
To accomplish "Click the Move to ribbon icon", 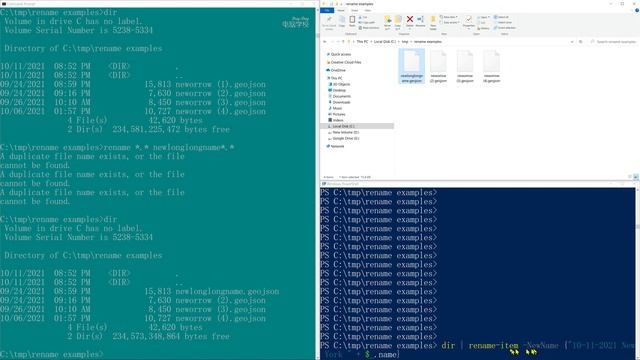I will (387, 22).
